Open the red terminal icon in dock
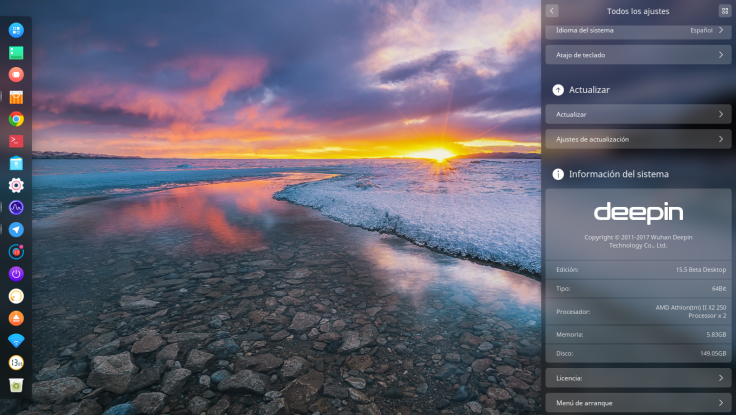The image size is (736, 415). (x=16, y=141)
